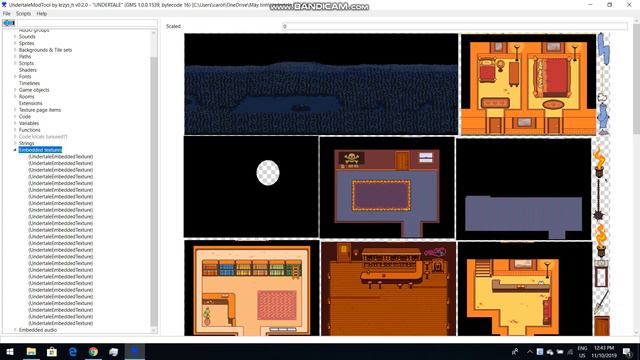Image resolution: width=640 pixels, height=360 pixels.
Task: Click the blue back arrow button
Action: 9,23
